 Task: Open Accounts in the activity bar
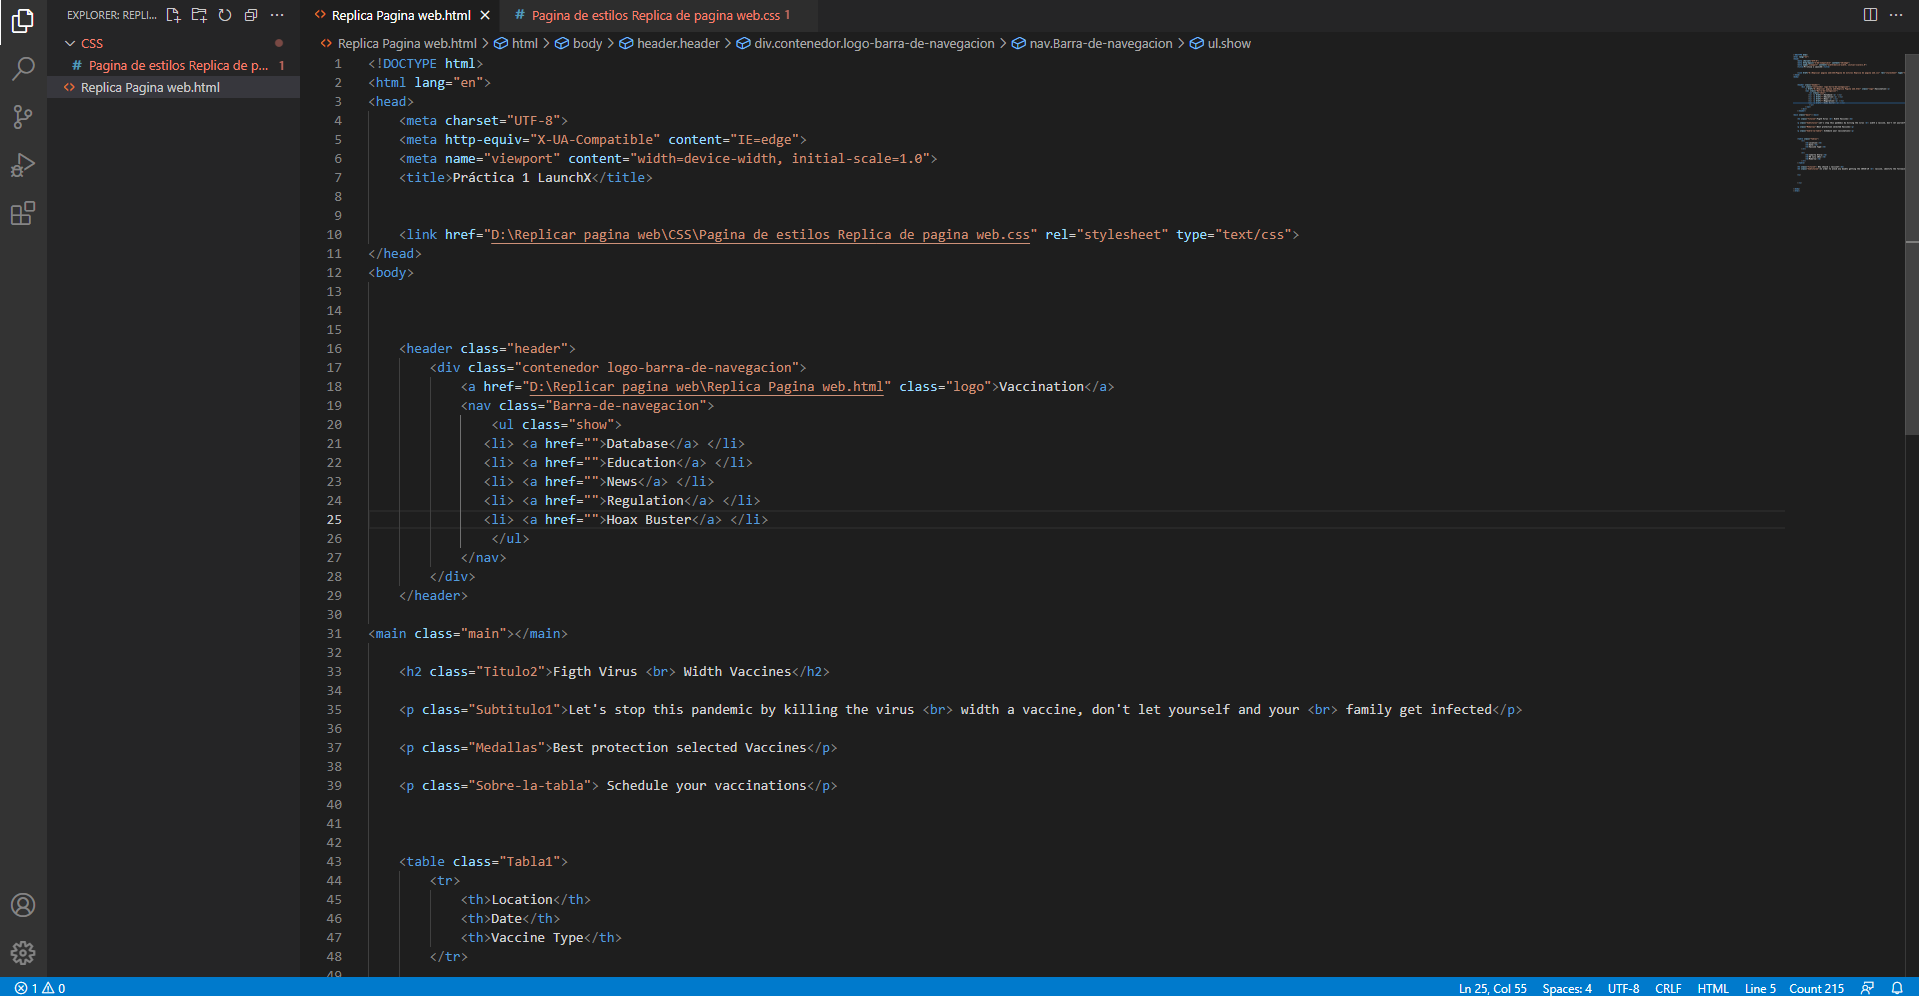(23, 905)
